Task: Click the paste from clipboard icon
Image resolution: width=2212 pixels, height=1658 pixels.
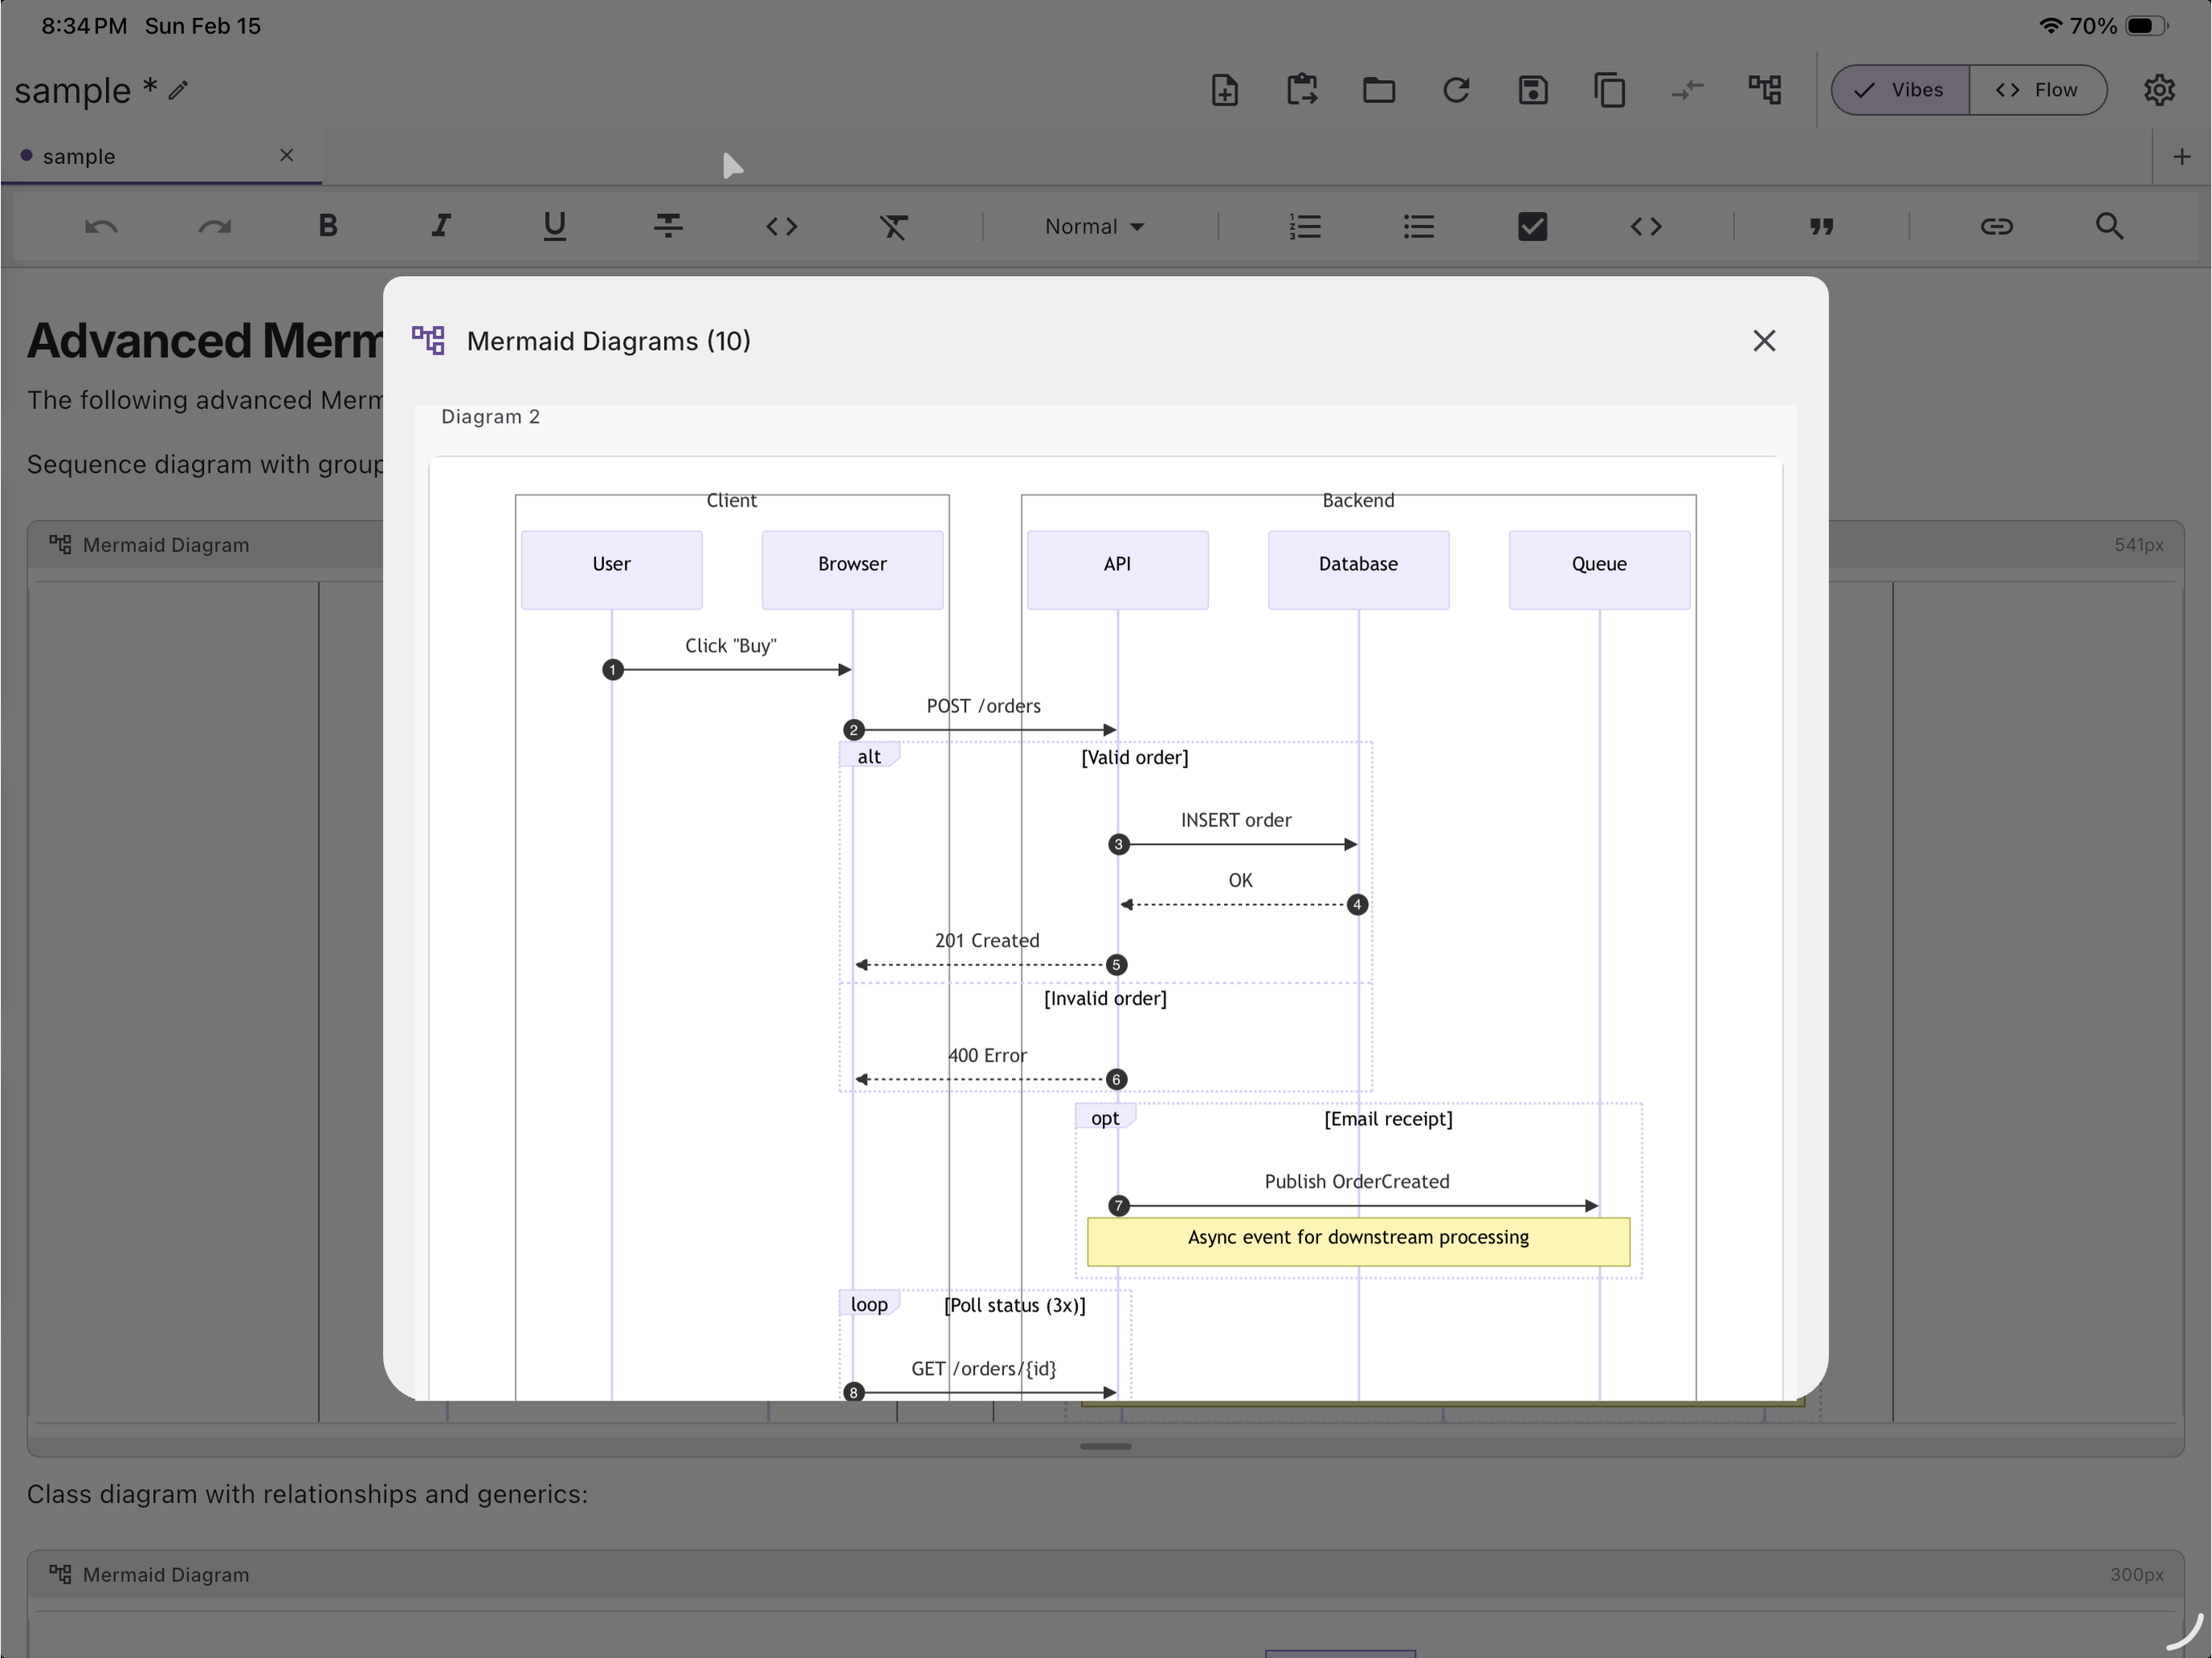Action: [x=1301, y=90]
